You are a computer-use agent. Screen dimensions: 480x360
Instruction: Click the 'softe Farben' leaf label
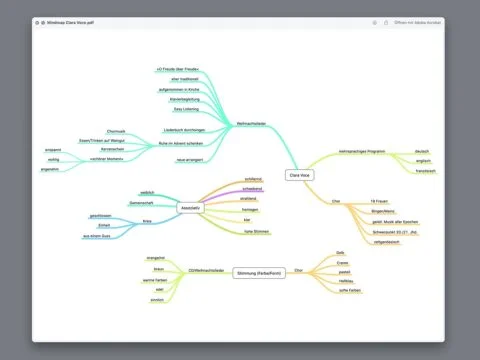350,290
